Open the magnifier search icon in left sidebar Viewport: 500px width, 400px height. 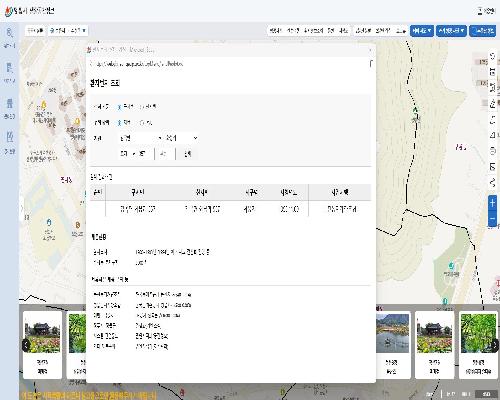tap(10, 33)
